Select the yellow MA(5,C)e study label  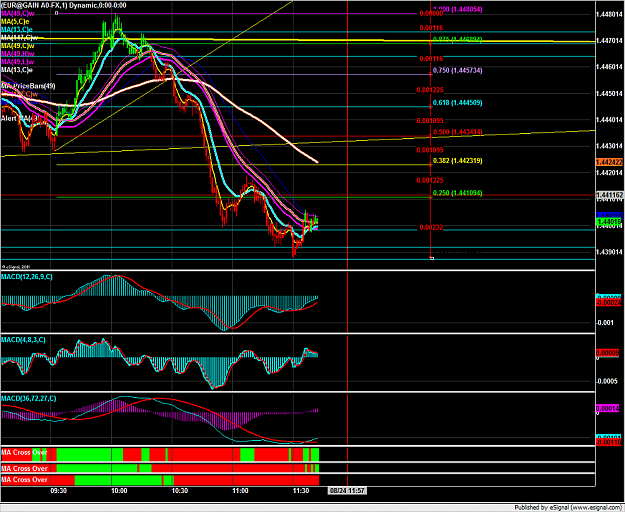click(16, 21)
